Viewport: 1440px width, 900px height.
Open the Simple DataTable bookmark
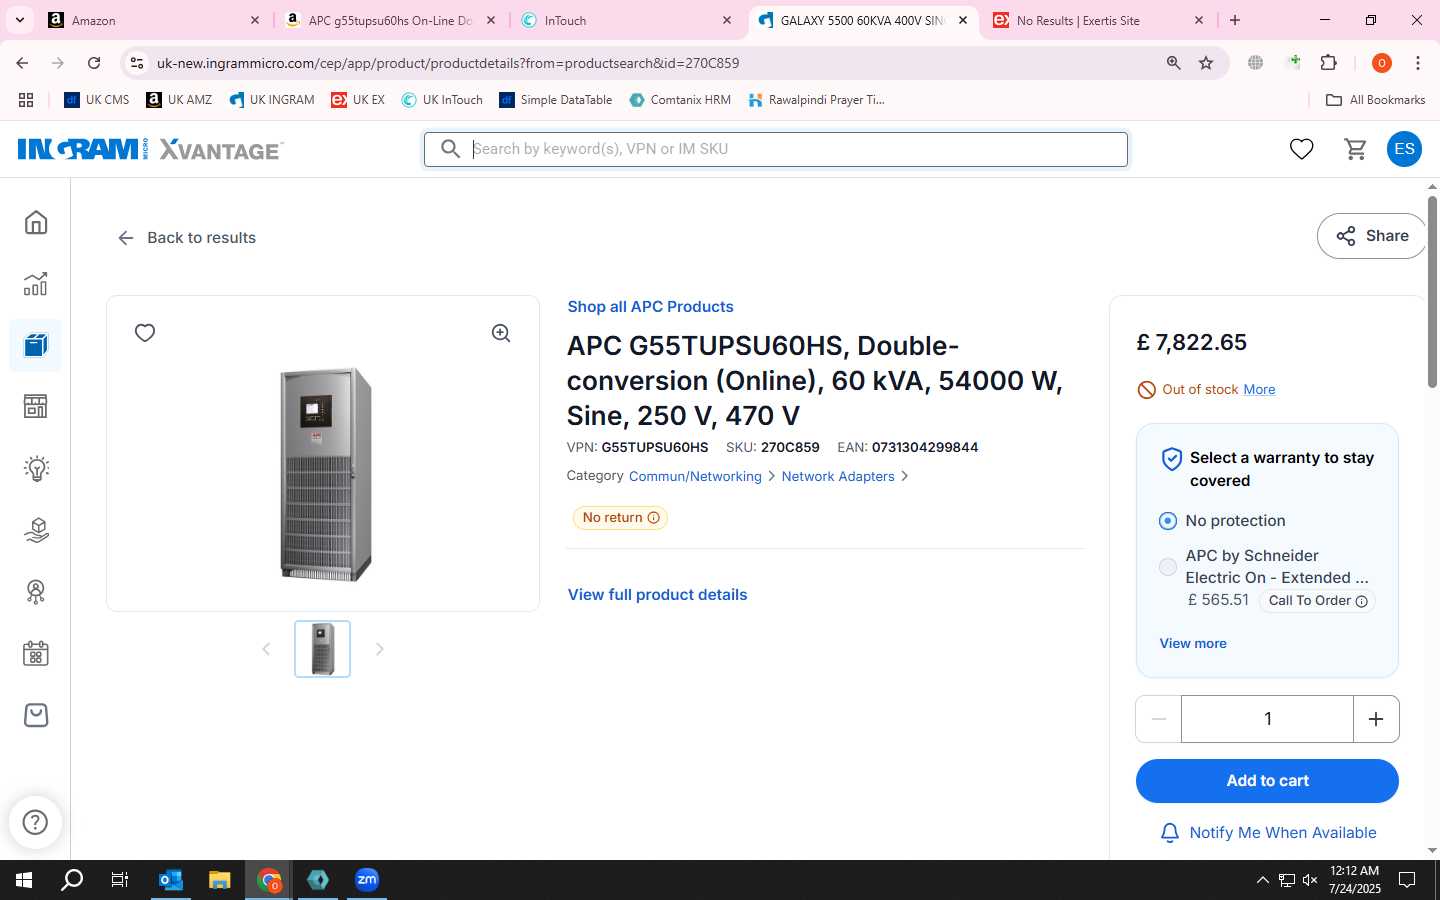pyautogui.click(x=556, y=100)
